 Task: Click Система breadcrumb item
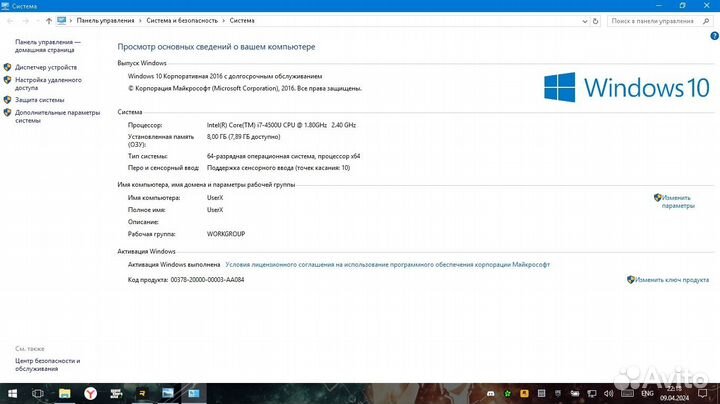(242, 21)
